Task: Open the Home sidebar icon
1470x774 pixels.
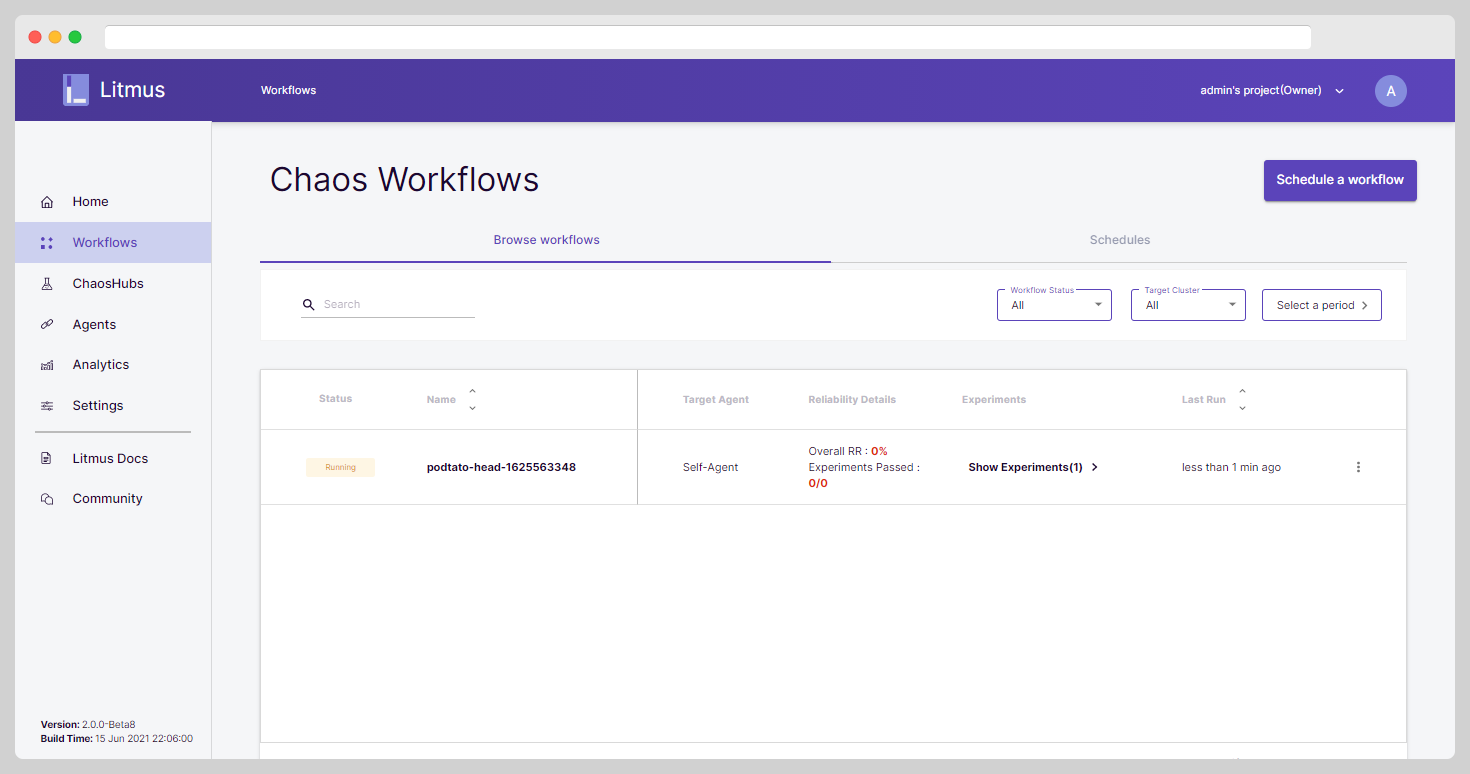Action: pos(47,202)
